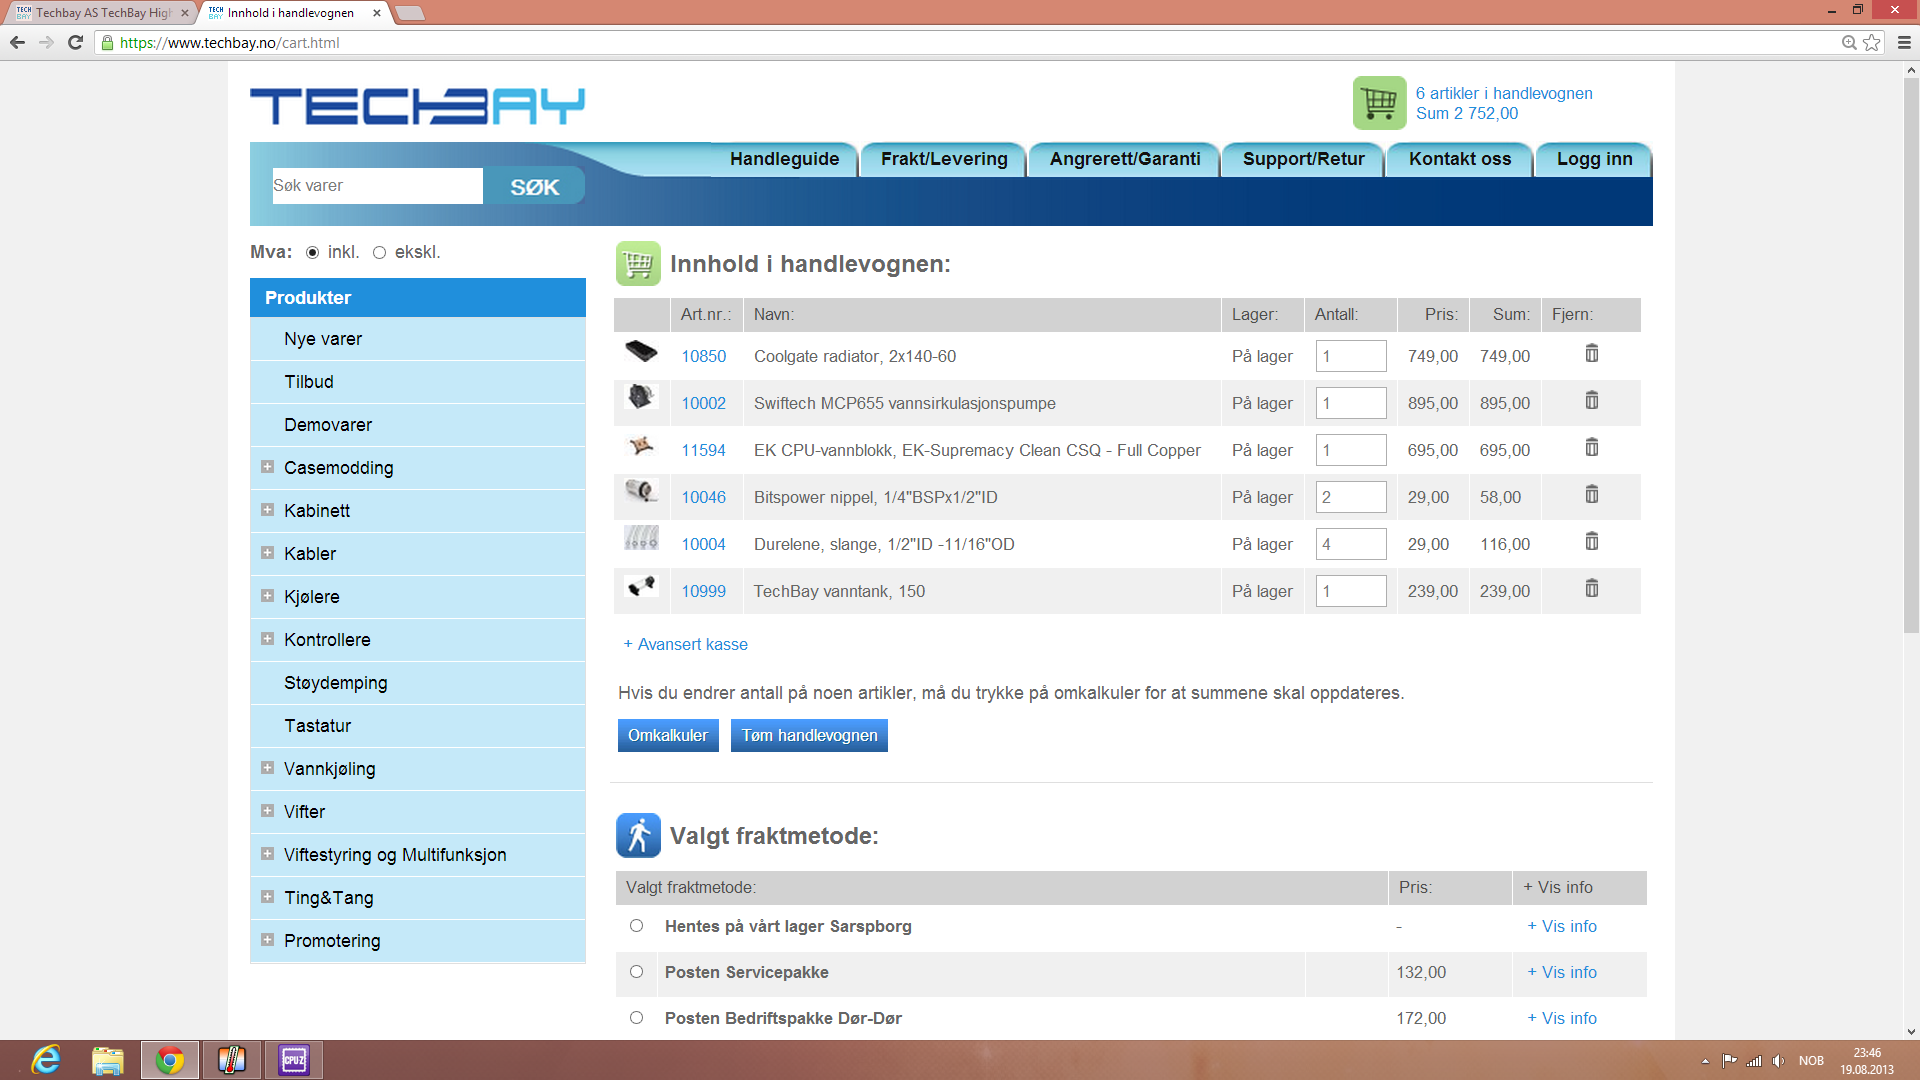The height and width of the screenshot is (1080, 1920).
Task: Open Coolgate radiator product thumbnail
Action: click(641, 352)
